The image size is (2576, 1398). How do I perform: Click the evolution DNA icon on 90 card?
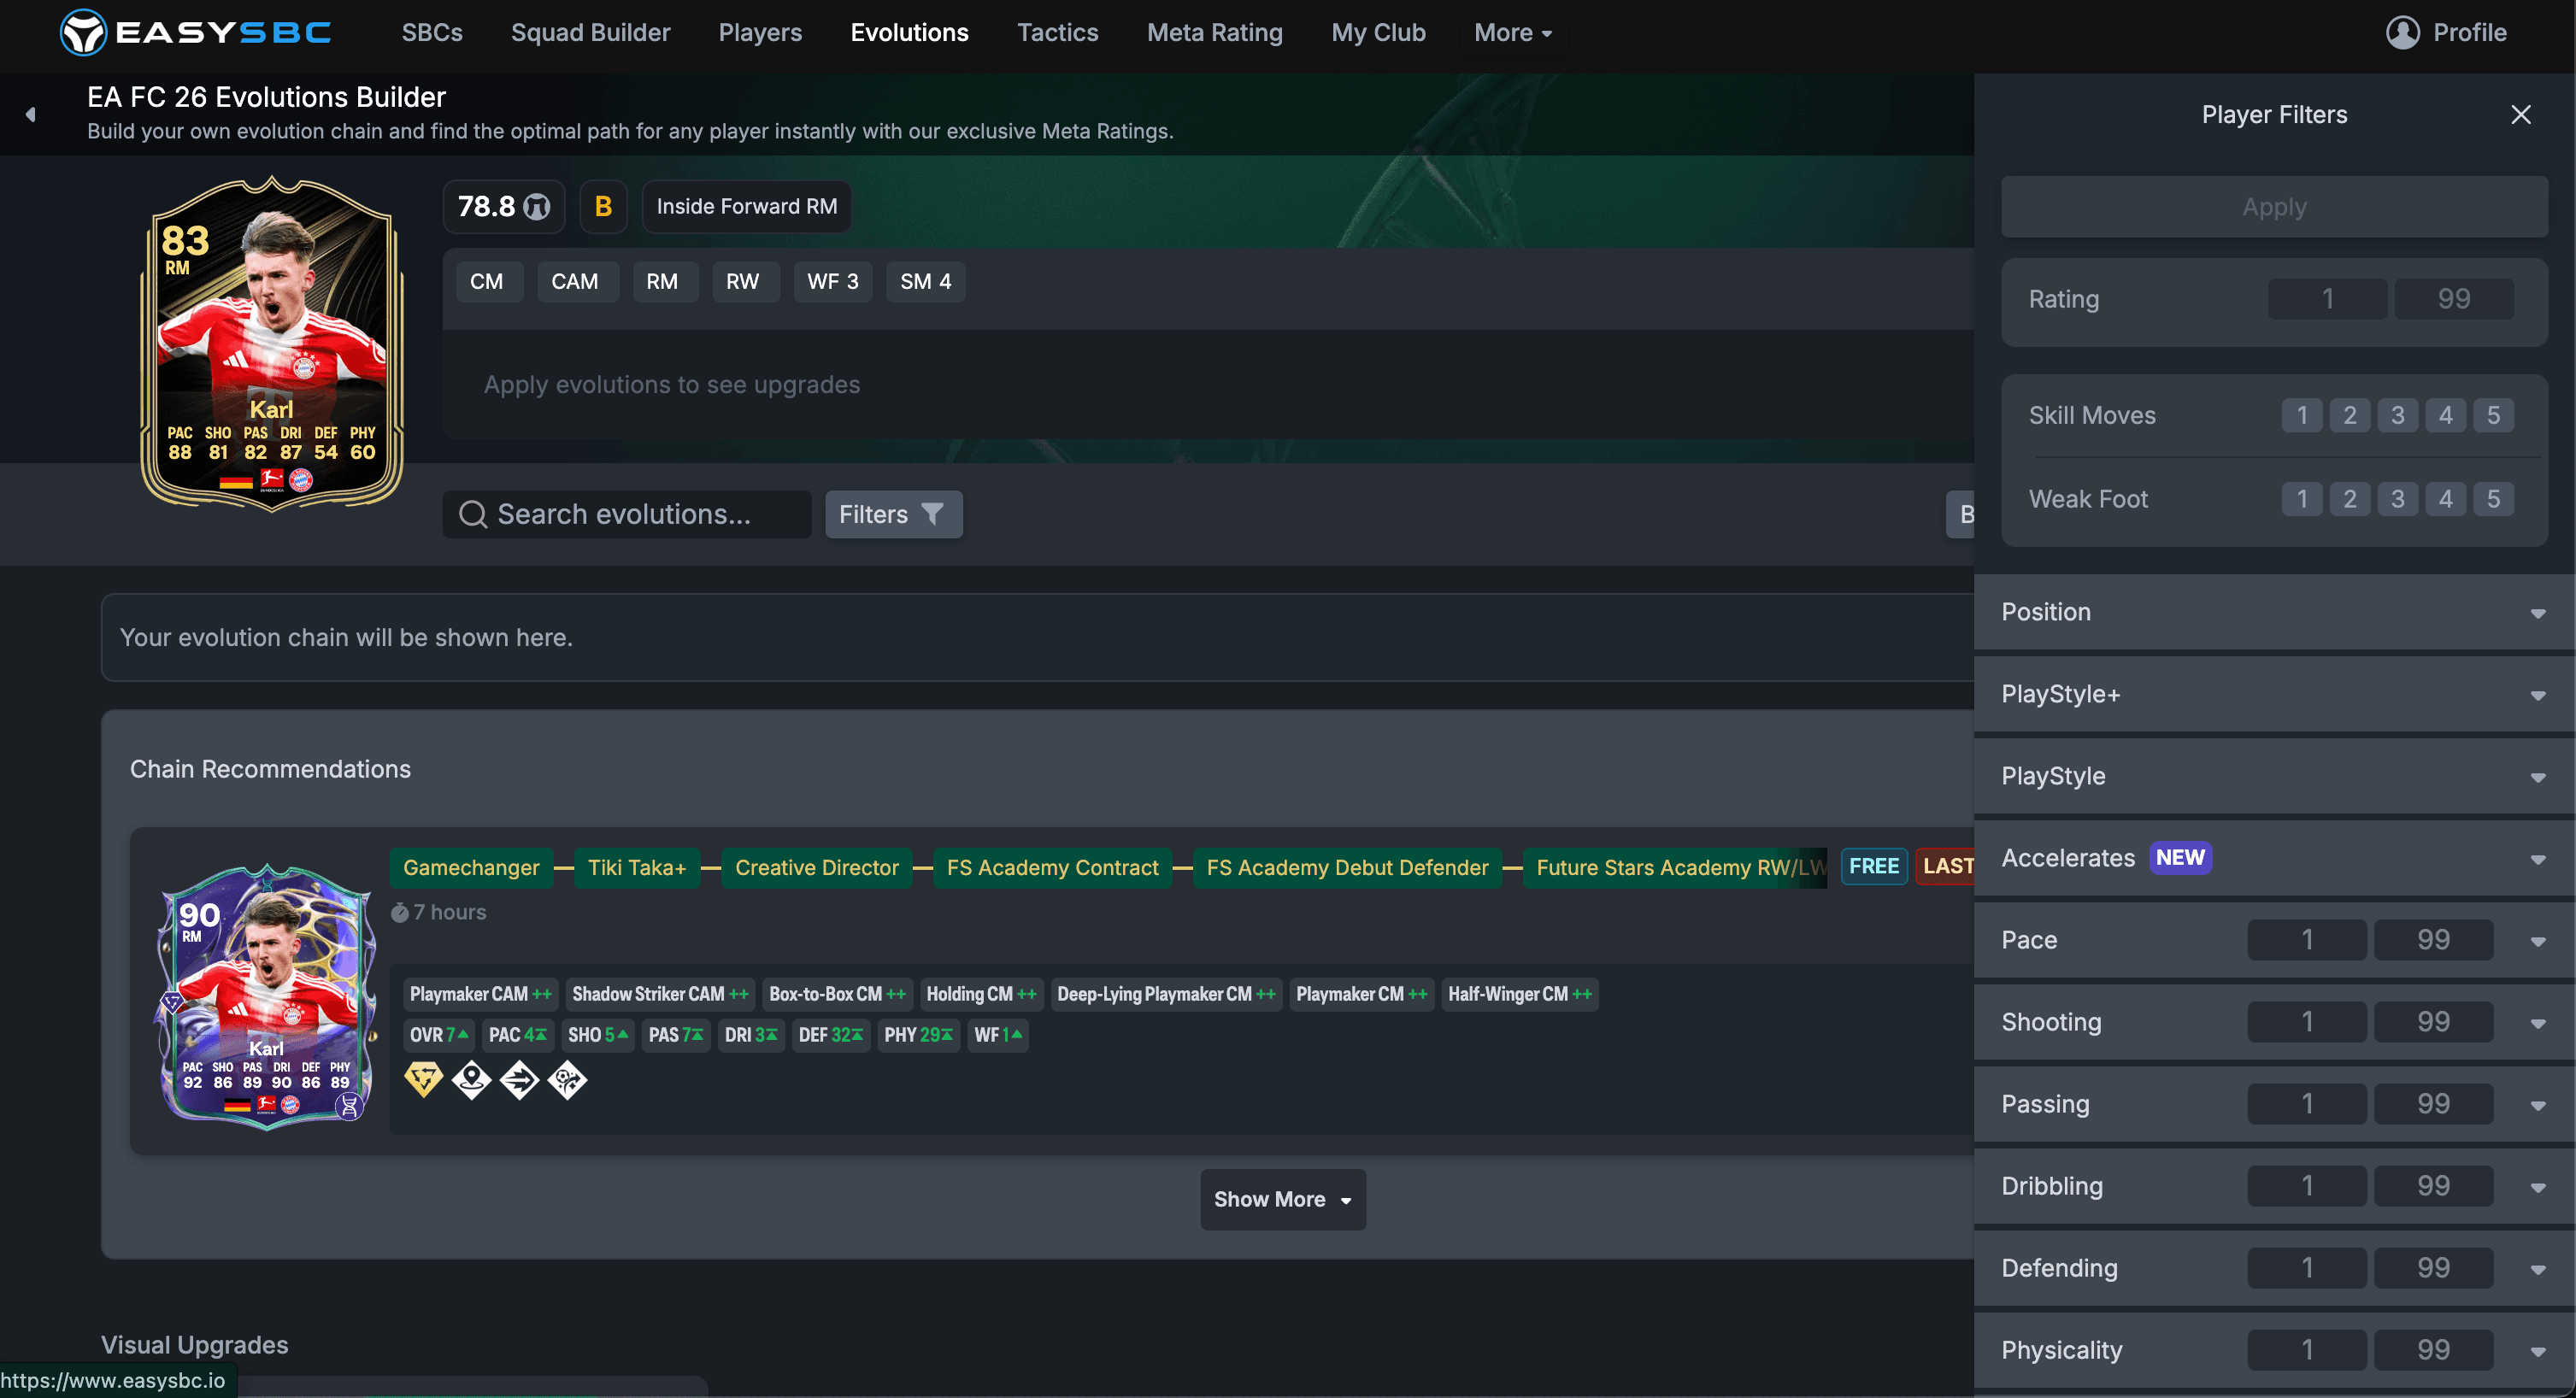click(348, 1106)
